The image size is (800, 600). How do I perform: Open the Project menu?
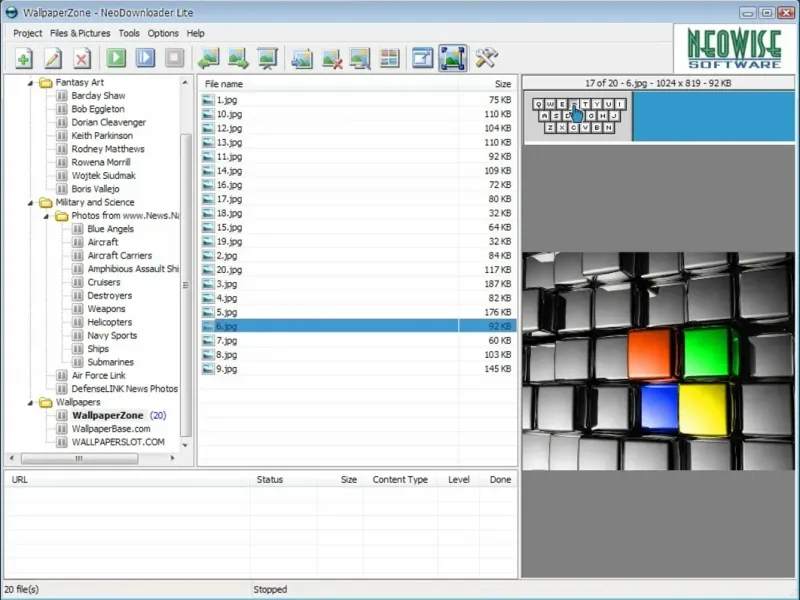28,33
